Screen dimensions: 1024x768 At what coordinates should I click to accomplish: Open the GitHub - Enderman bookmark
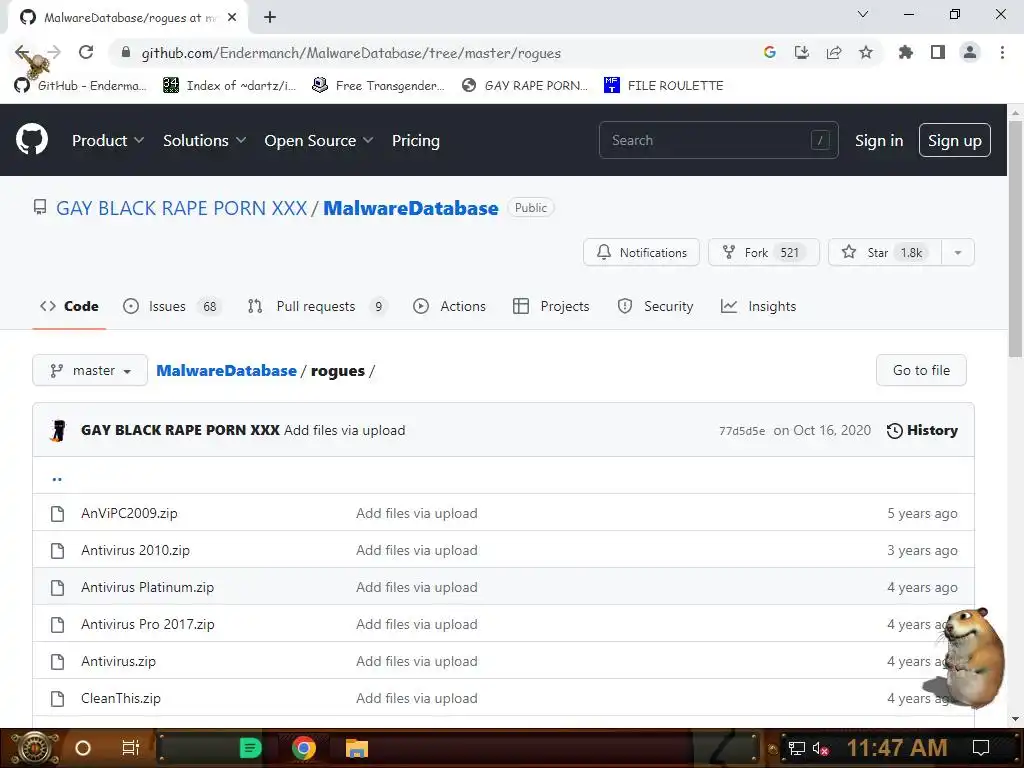80,85
